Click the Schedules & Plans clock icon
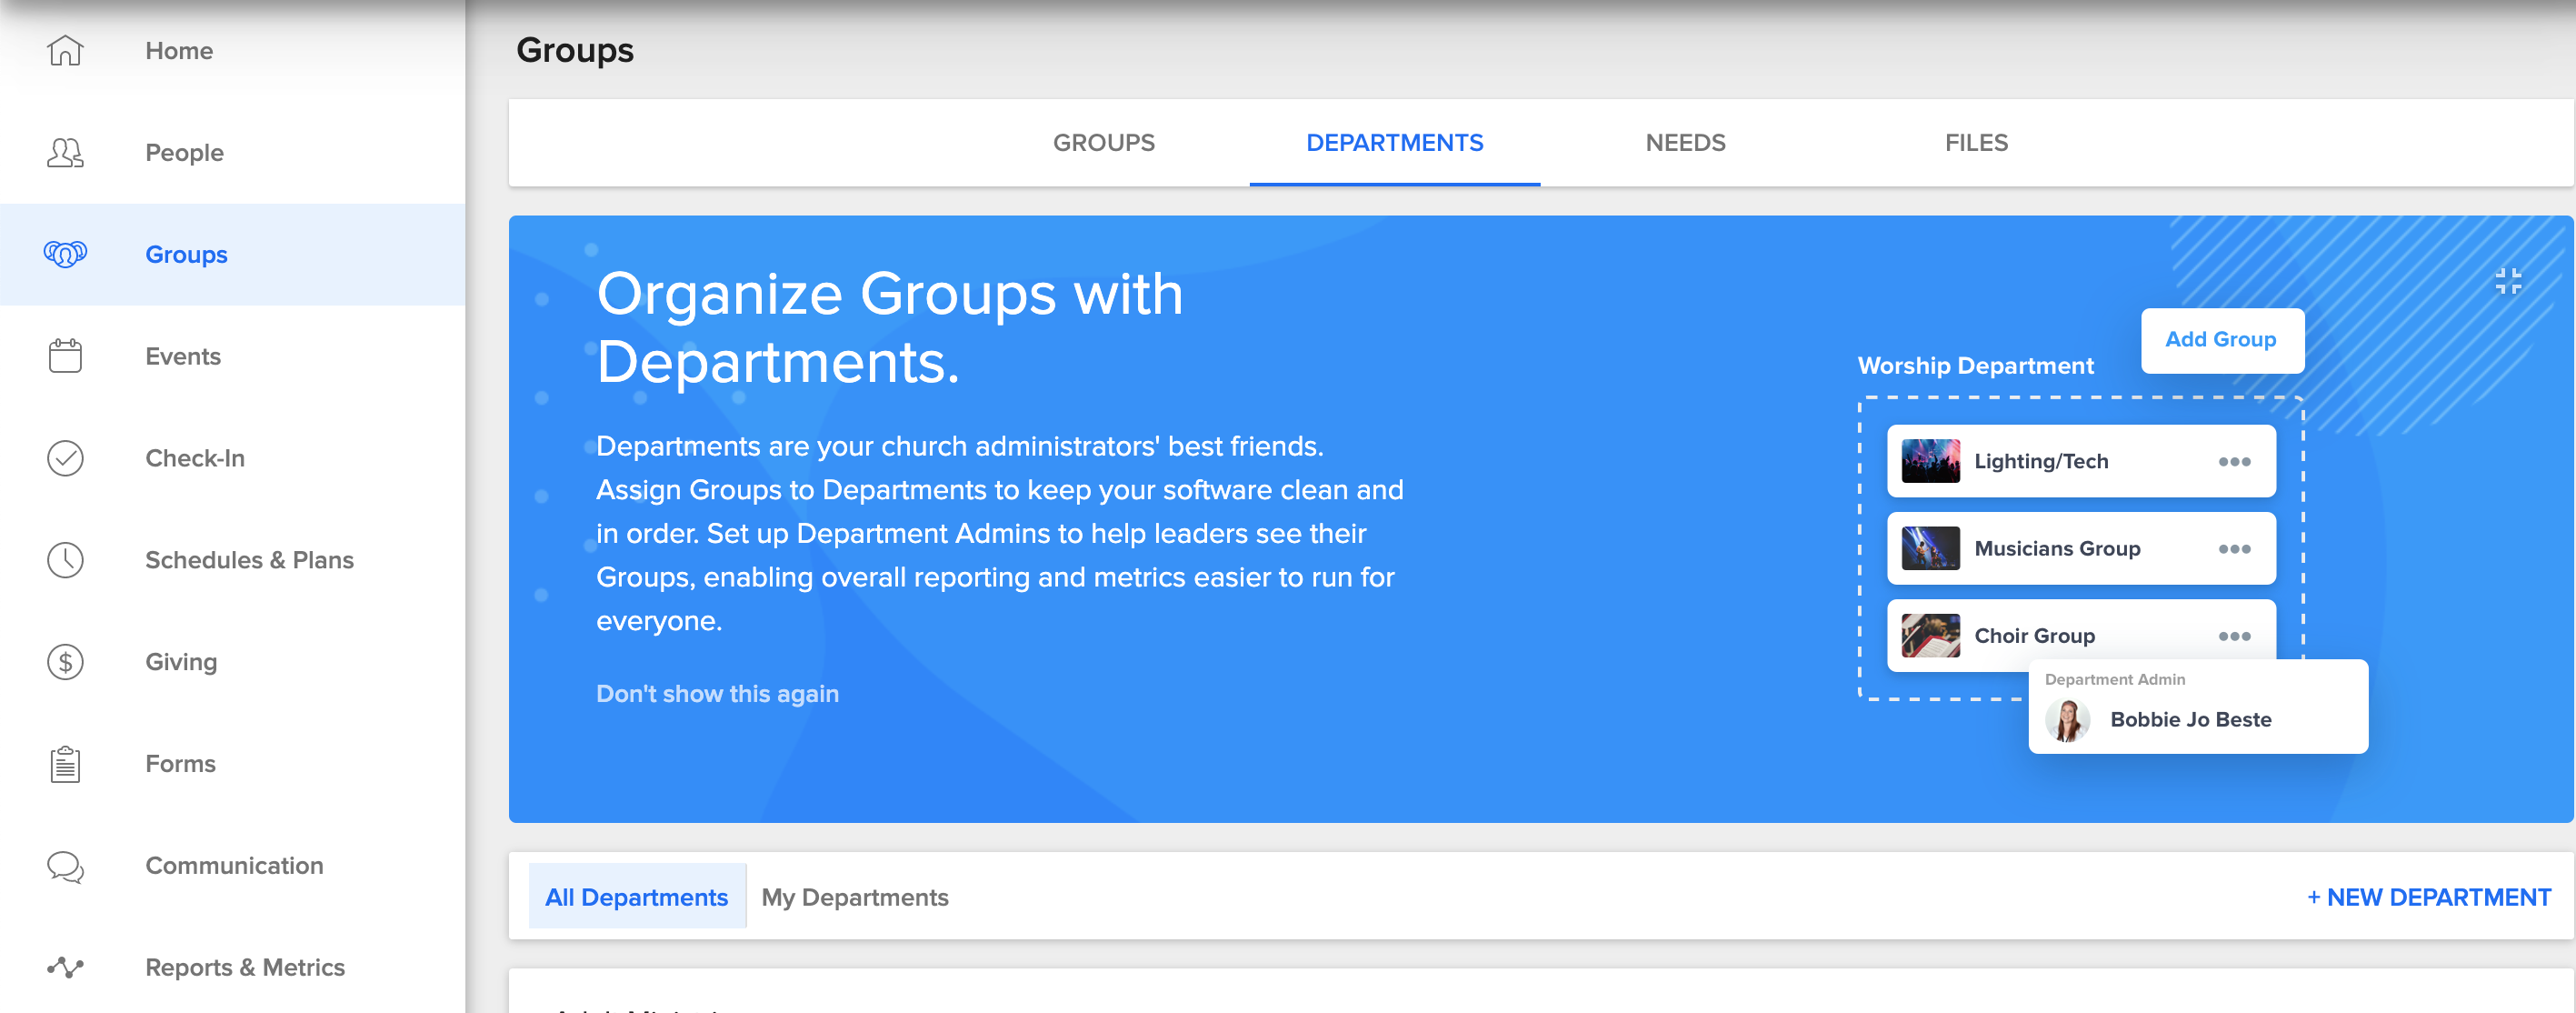Image resolution: width=2576 pixels, height=1013 pixels. [x=65, y=560]
